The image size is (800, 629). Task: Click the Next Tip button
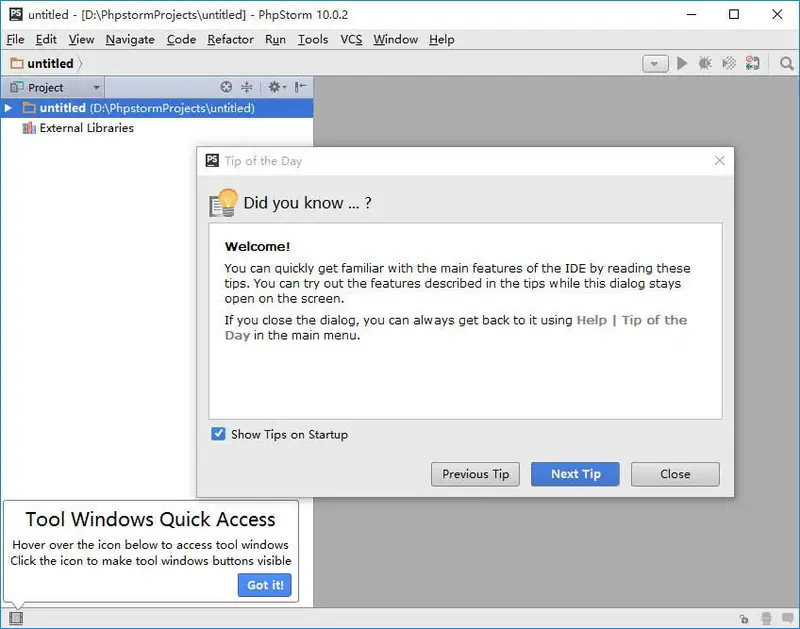point(575,474)
